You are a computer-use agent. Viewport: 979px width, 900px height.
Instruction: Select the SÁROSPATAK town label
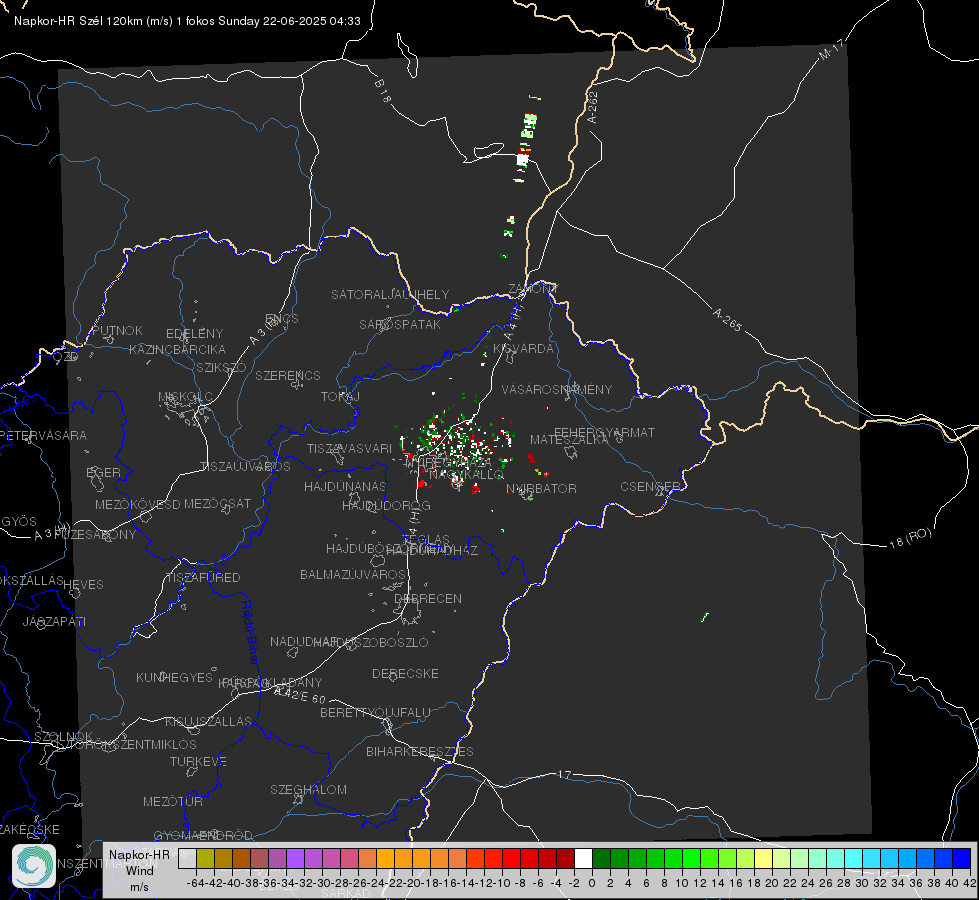(x=400, y=325)
